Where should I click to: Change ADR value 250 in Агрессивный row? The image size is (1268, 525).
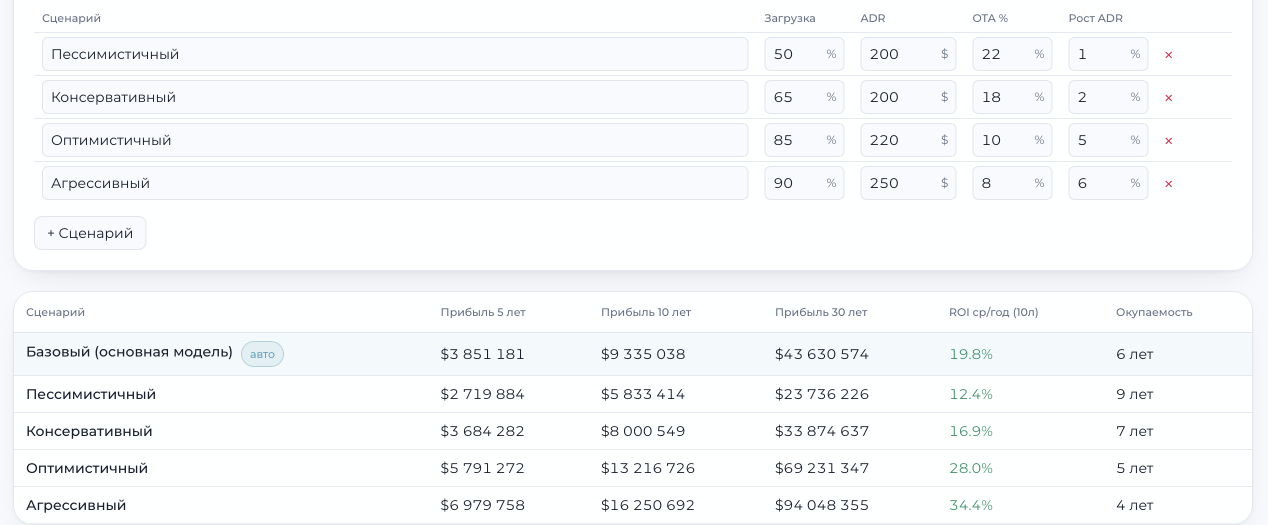pos(908,183)
